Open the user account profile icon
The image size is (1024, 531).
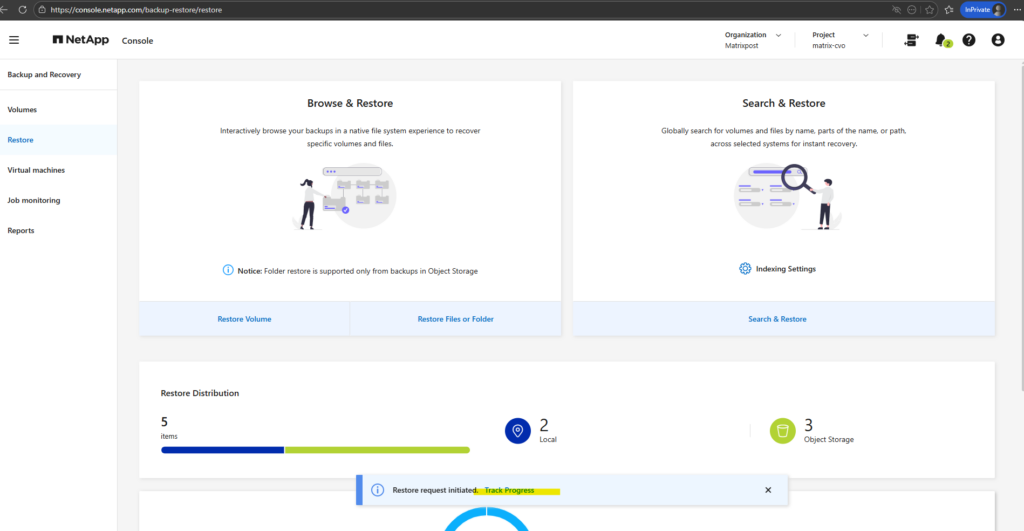(x=997, y=40)
